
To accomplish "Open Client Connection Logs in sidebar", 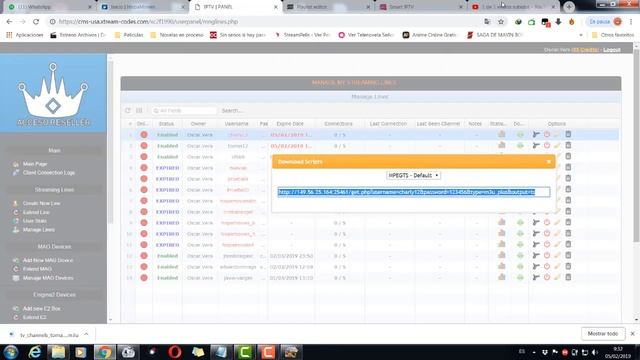I will click(49, 173).
